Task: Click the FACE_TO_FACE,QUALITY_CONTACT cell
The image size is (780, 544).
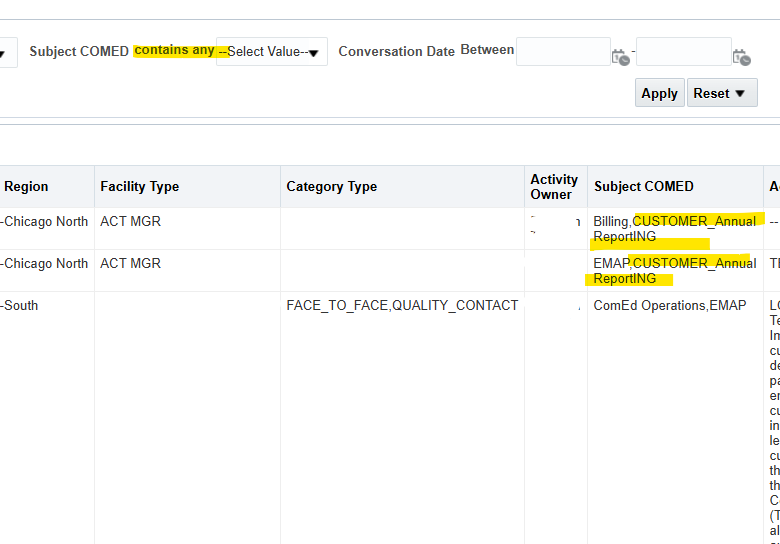Action: click(x=402, y=418)
